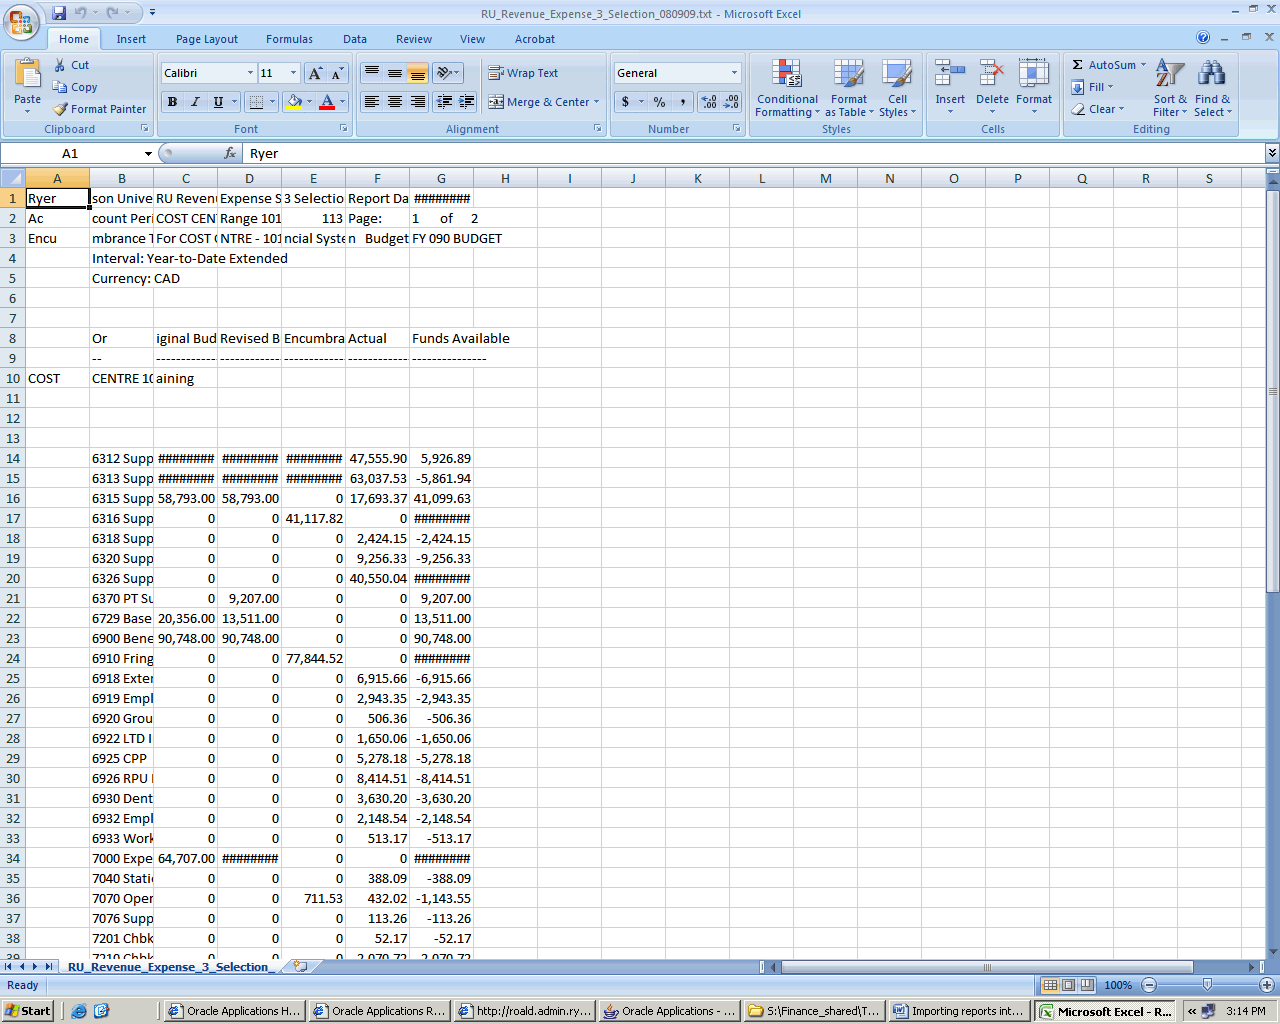Click the Increase Decimal icon
Screen dimensions: 1280x1024
[x=709, y=102]
